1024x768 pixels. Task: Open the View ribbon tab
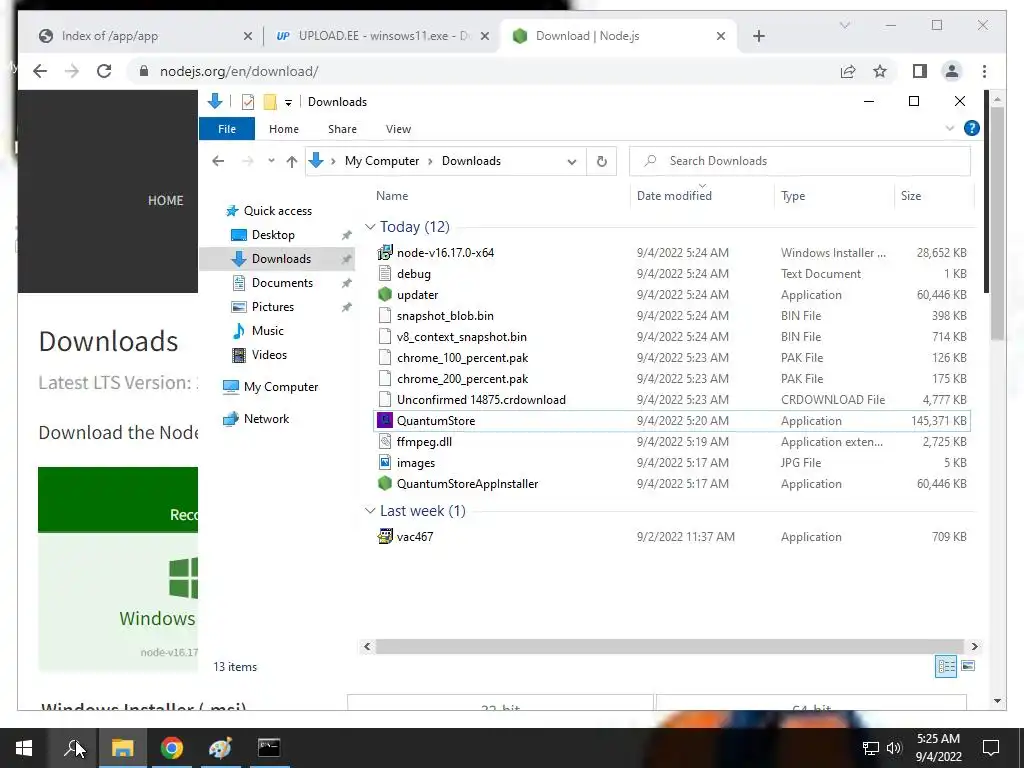point(398,129)
